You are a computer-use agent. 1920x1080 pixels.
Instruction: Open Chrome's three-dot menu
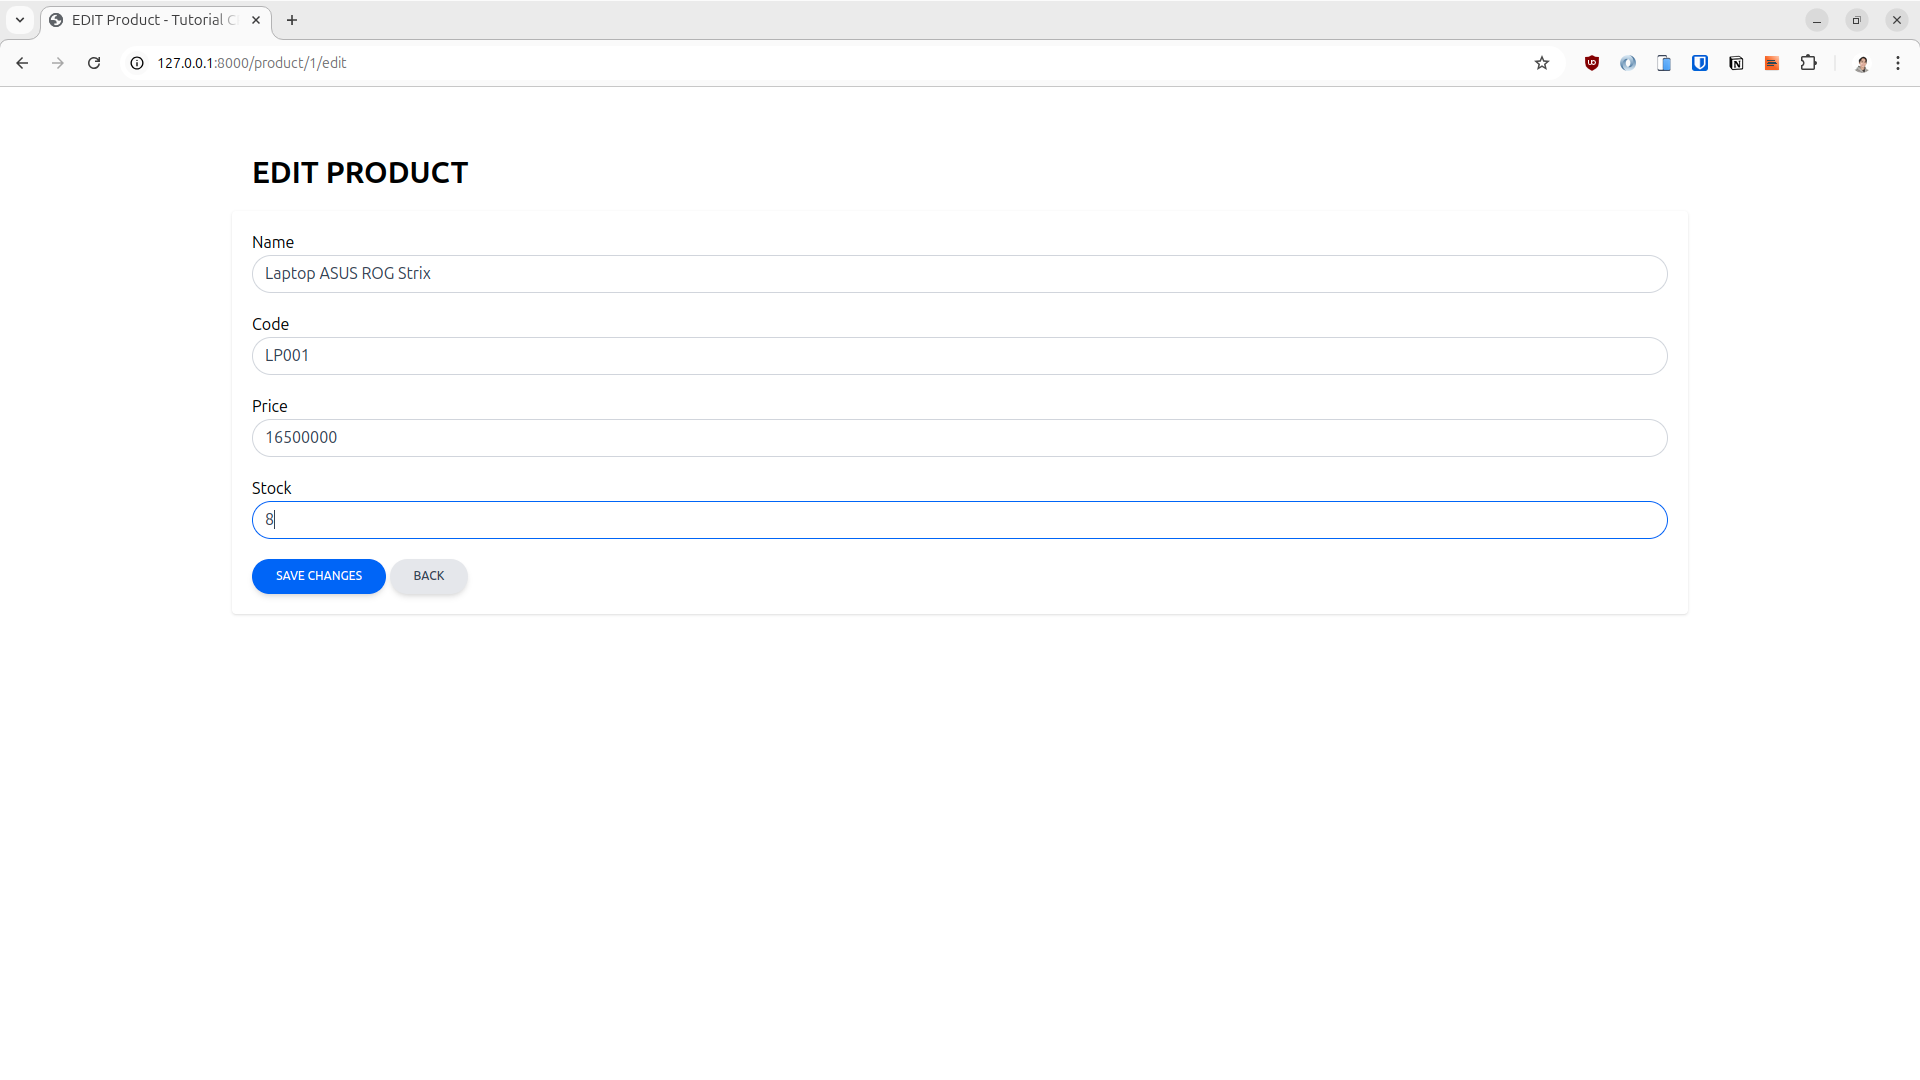pyautogui.click(x=1898, y=62)
